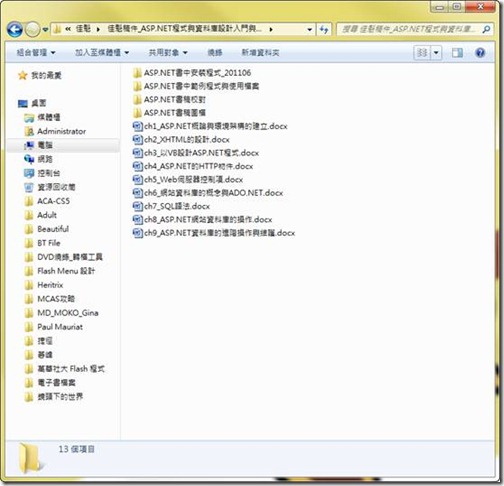Expand the arrow after the ASP.NET breadcrumb
This screenshot has height=486, width=504.
[x=271, y=29]
